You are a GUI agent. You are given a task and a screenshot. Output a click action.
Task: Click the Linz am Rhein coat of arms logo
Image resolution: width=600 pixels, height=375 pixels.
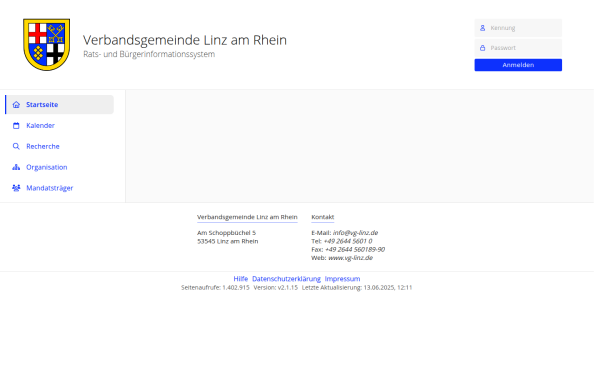47,45
